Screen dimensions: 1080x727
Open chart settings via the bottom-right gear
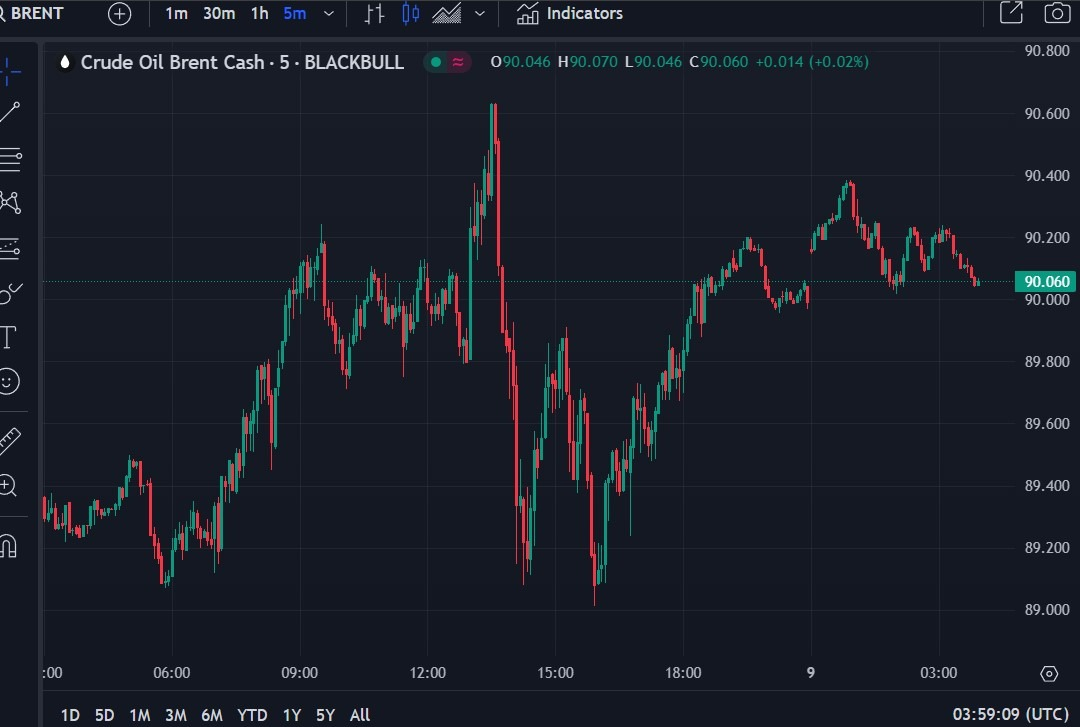[1049, 673]
